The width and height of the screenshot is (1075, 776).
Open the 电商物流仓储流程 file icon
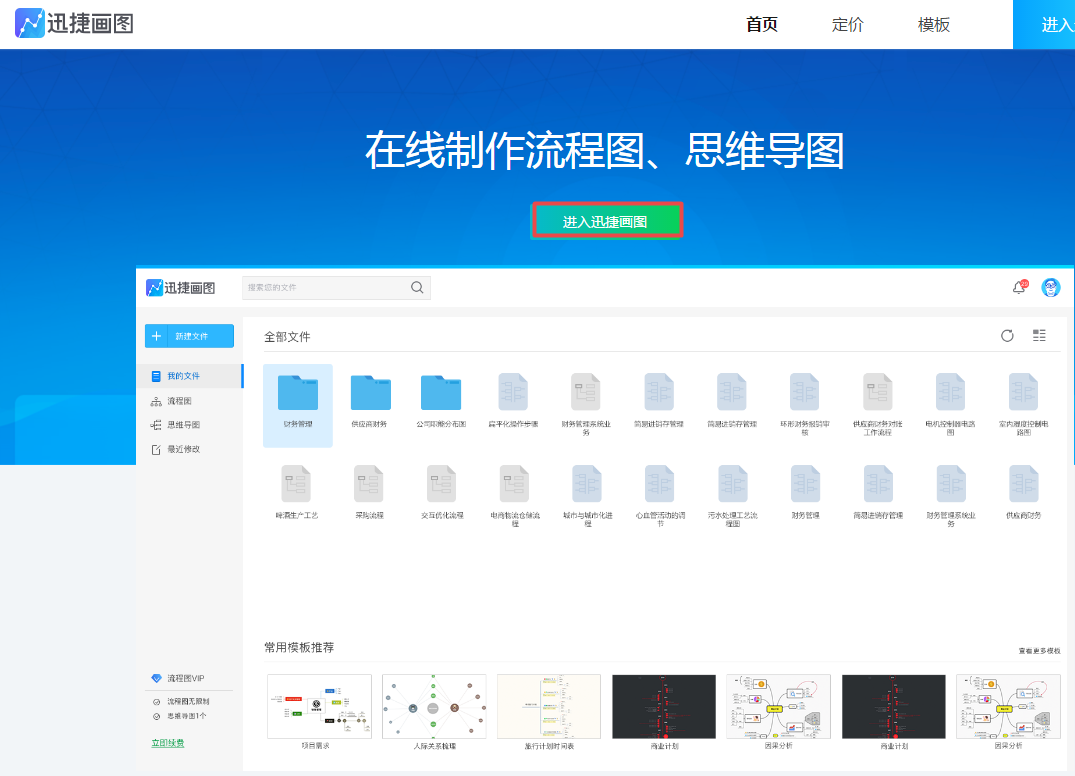coord(514,484)
